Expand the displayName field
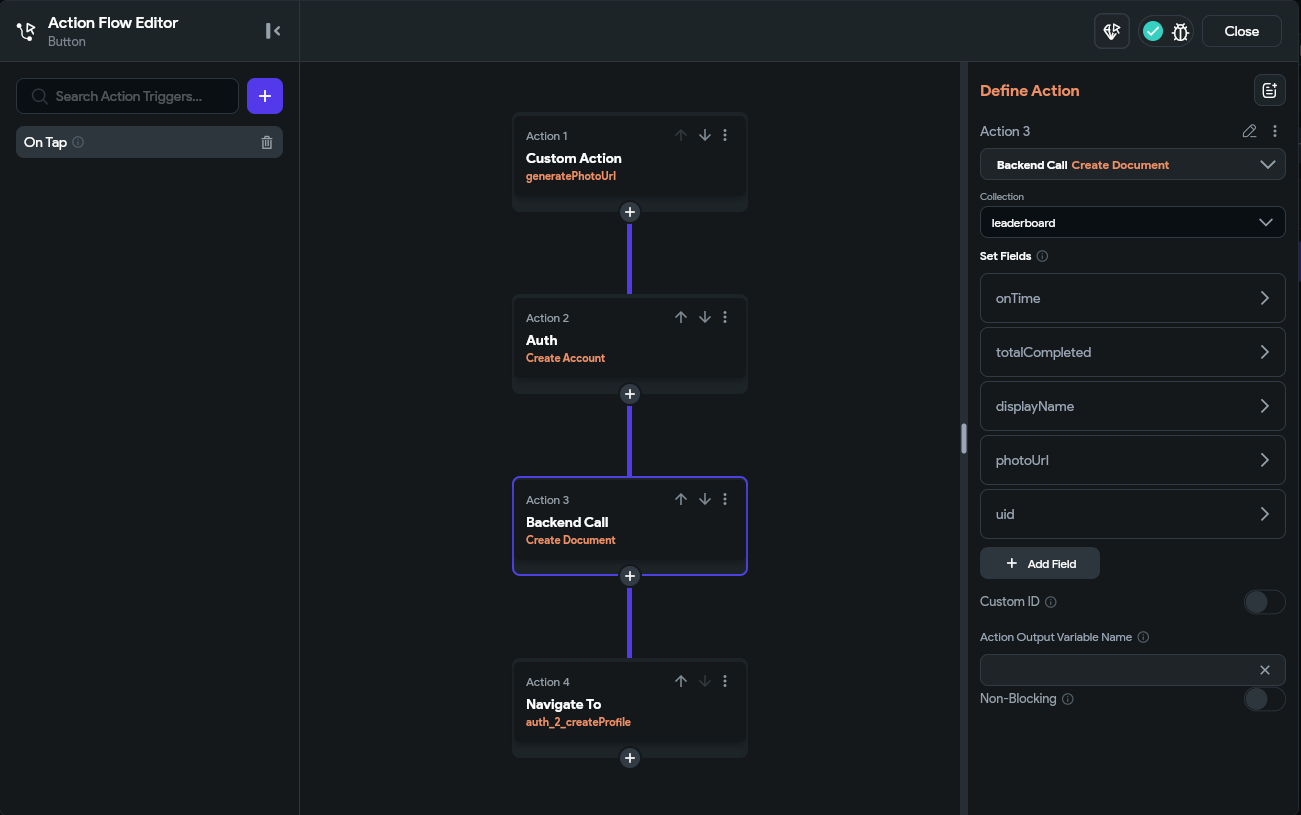Screen dimensions: 1301x815 [1133, 406]
